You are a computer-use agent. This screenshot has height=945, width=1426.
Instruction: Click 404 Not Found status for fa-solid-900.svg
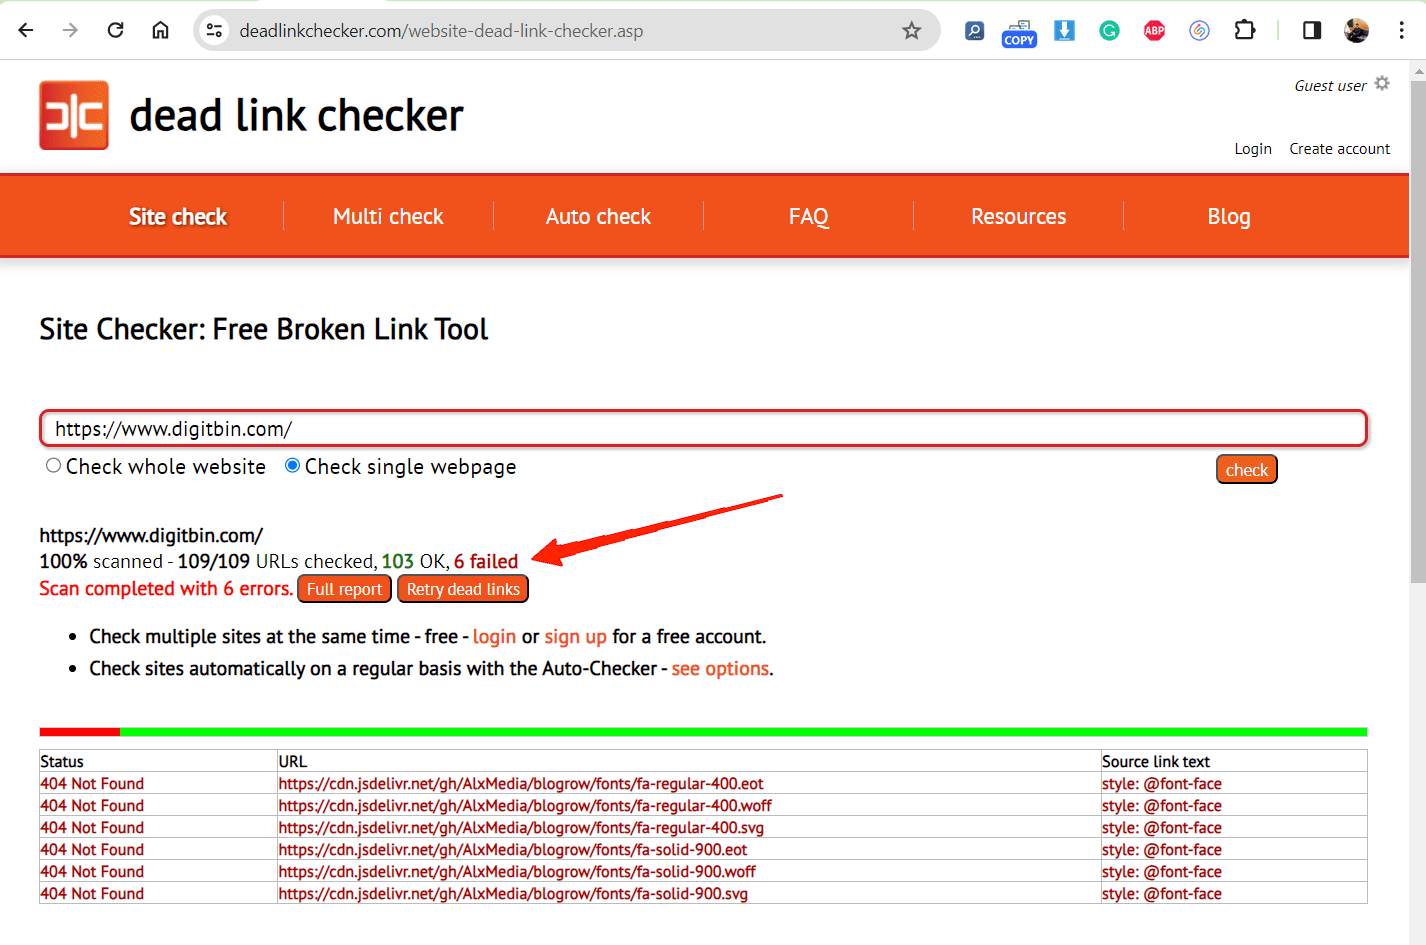pos(92,894)
